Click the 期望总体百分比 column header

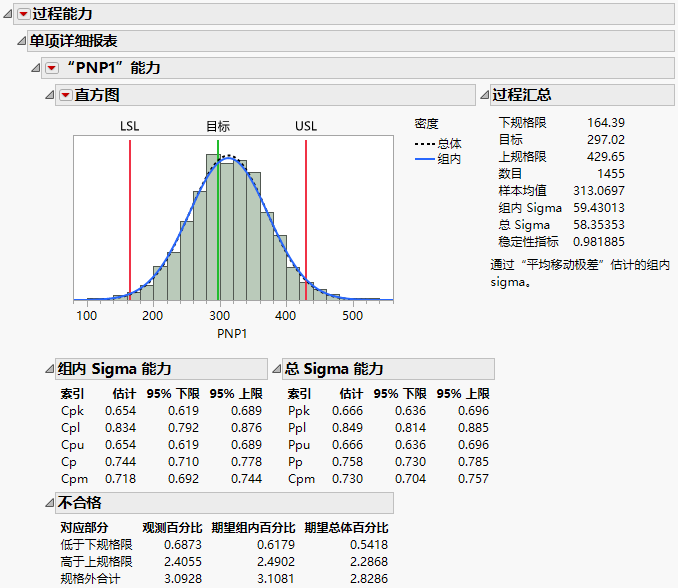point(346,528)
